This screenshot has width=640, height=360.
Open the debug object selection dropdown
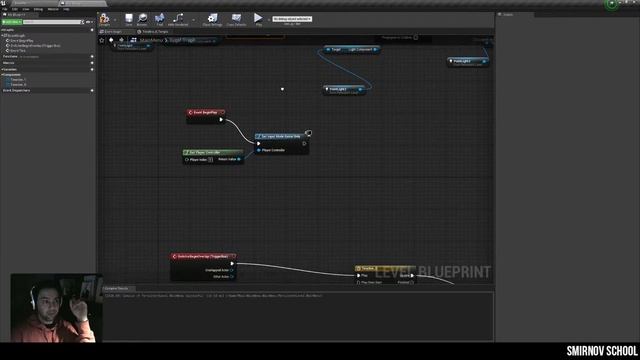point(292,19)
